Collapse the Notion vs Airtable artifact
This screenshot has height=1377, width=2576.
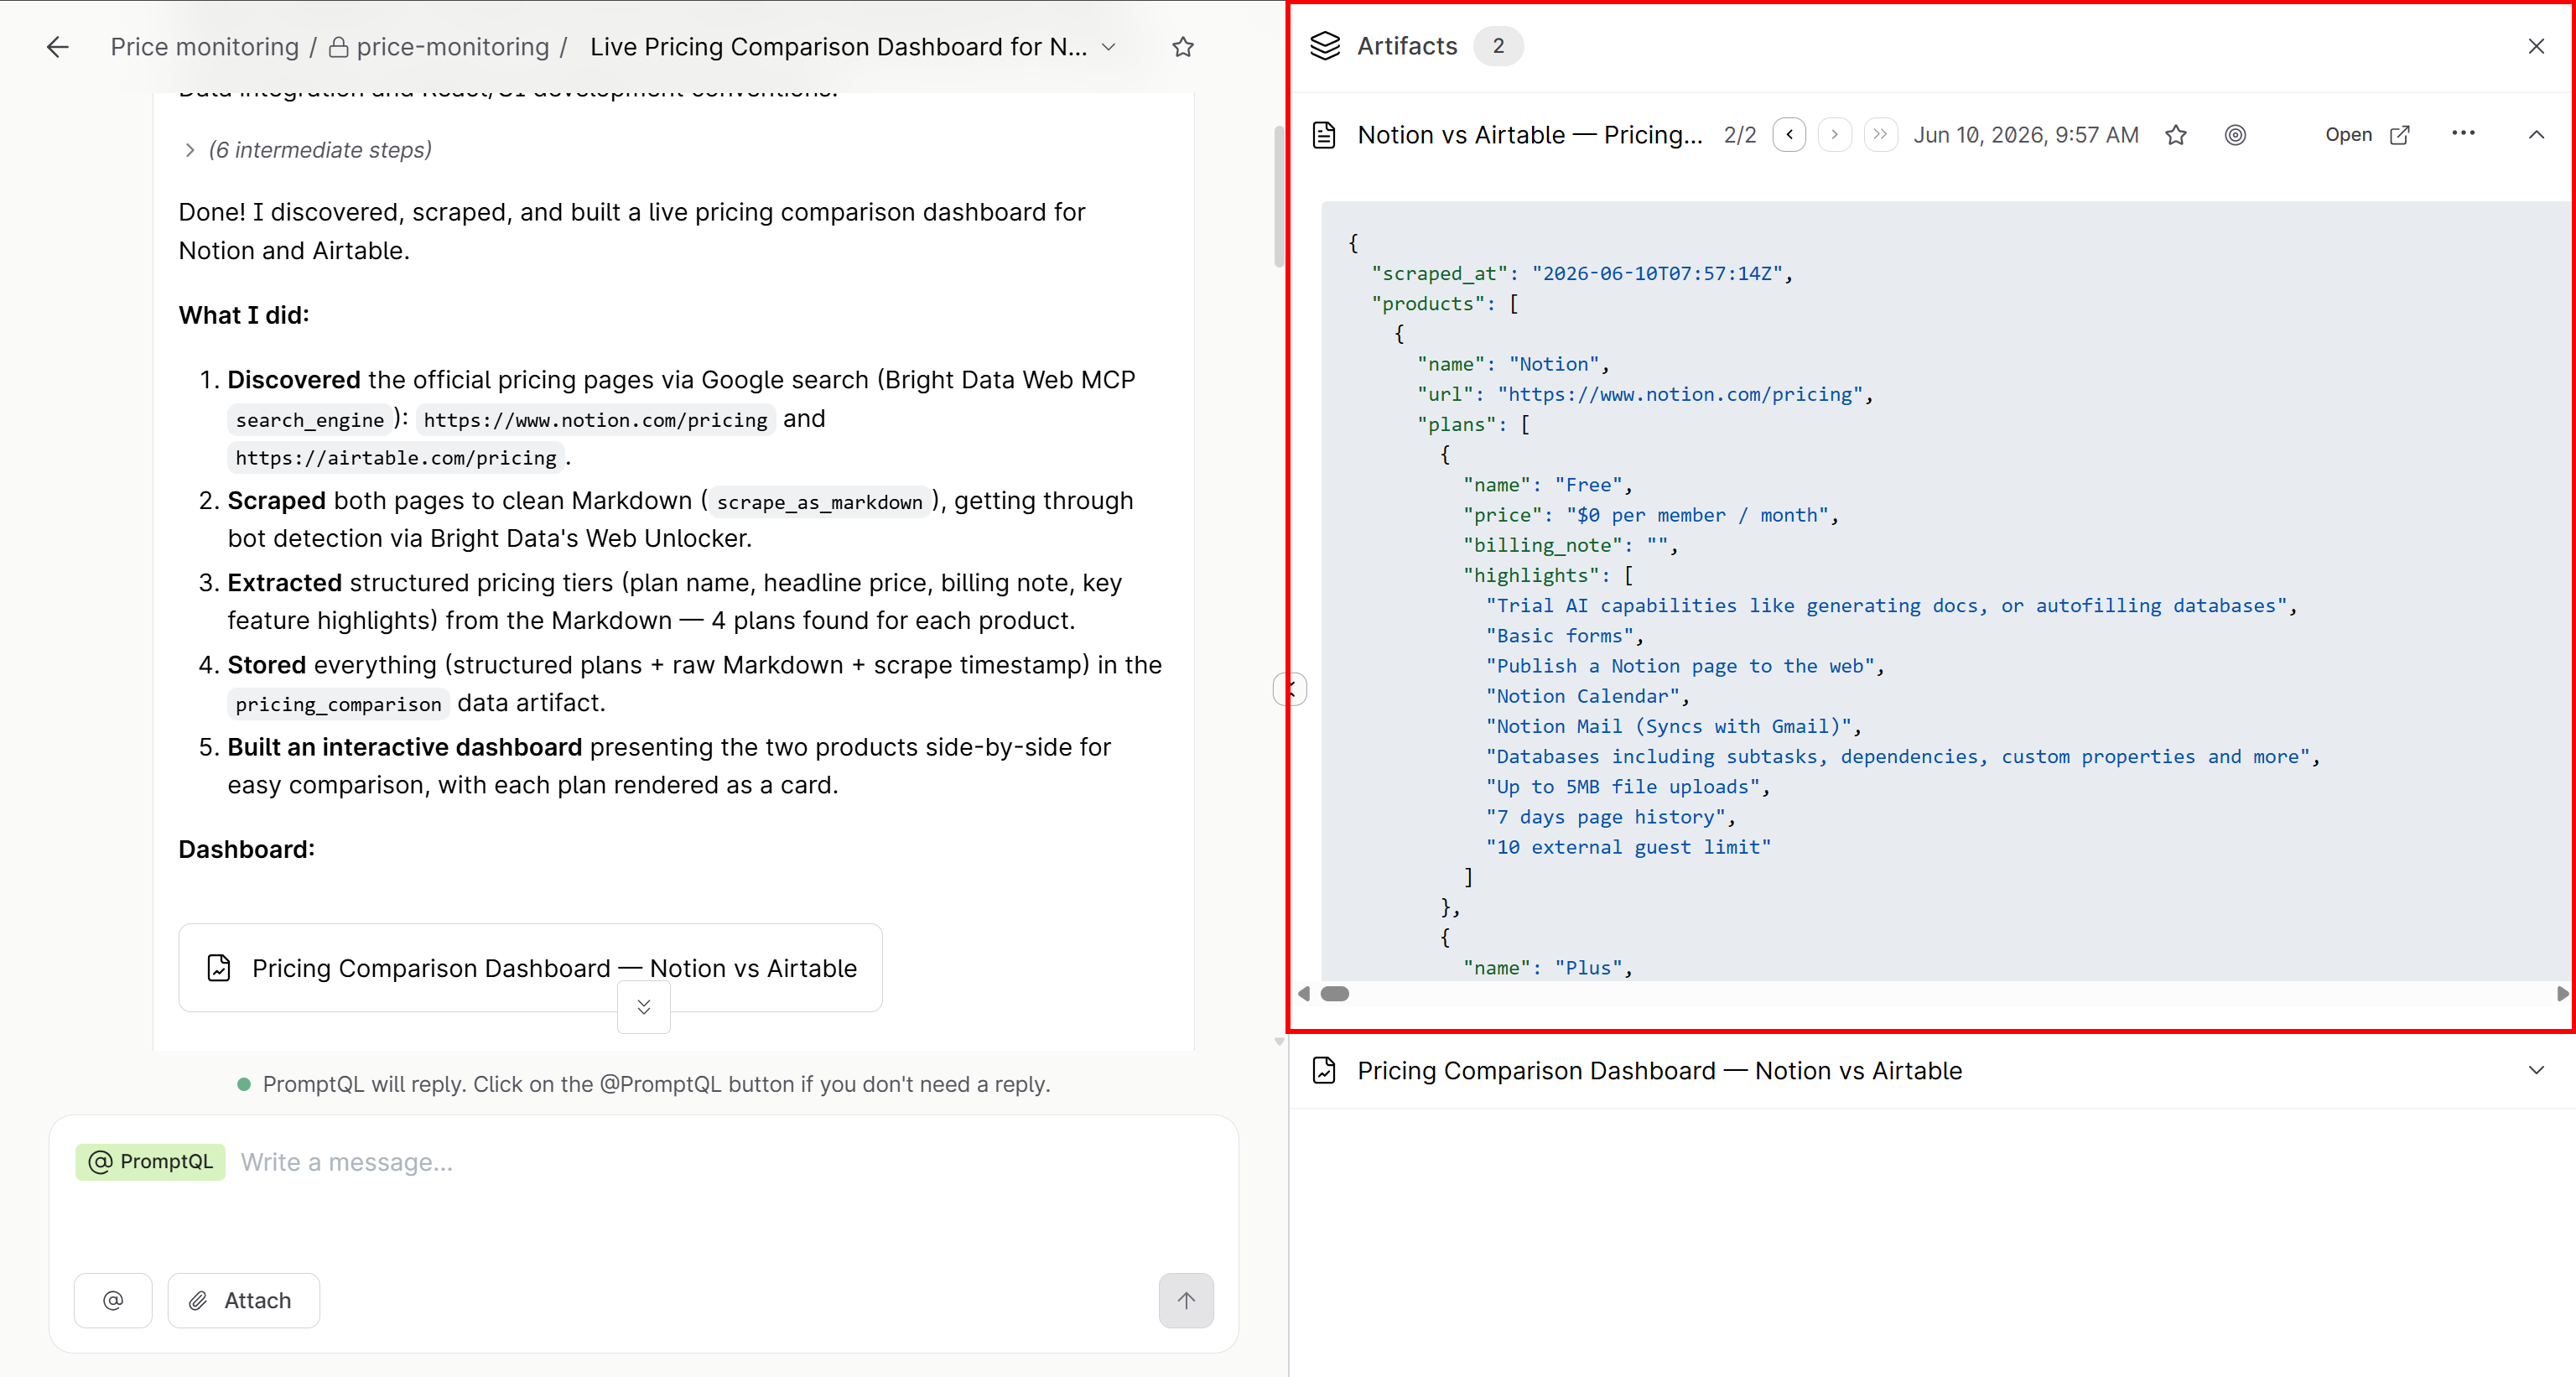pyautogui.click(x=2536, y=135)
